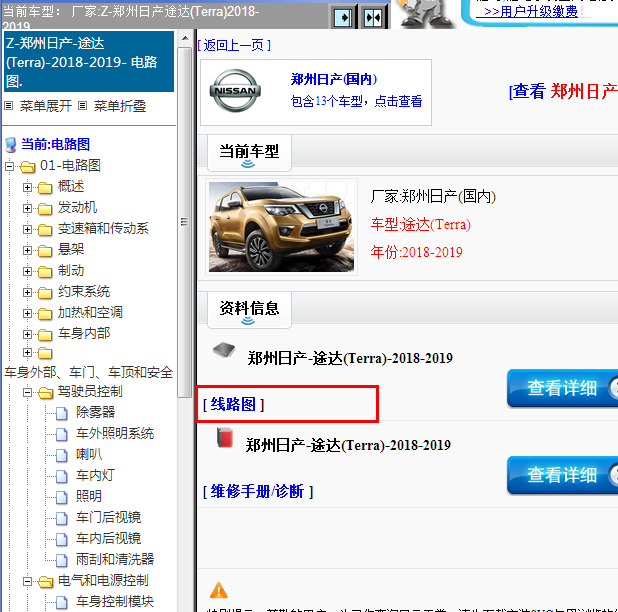Click the tree scrollbar up arrow
The width and height of the screenshot is (618, 612).
[x=184, y=39]
